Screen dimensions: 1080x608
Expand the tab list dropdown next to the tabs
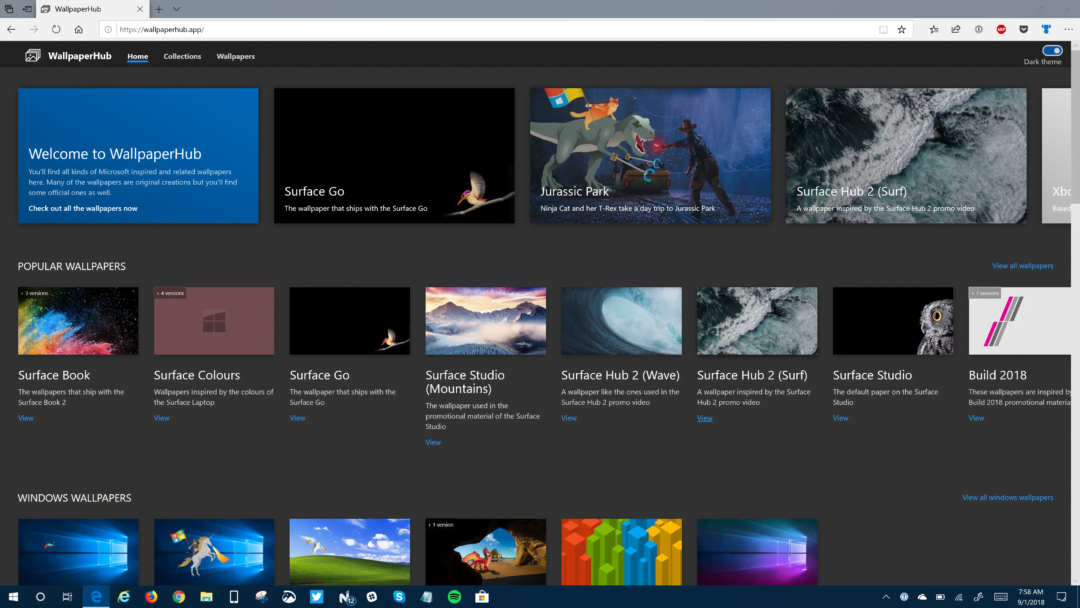click(176, 9)
